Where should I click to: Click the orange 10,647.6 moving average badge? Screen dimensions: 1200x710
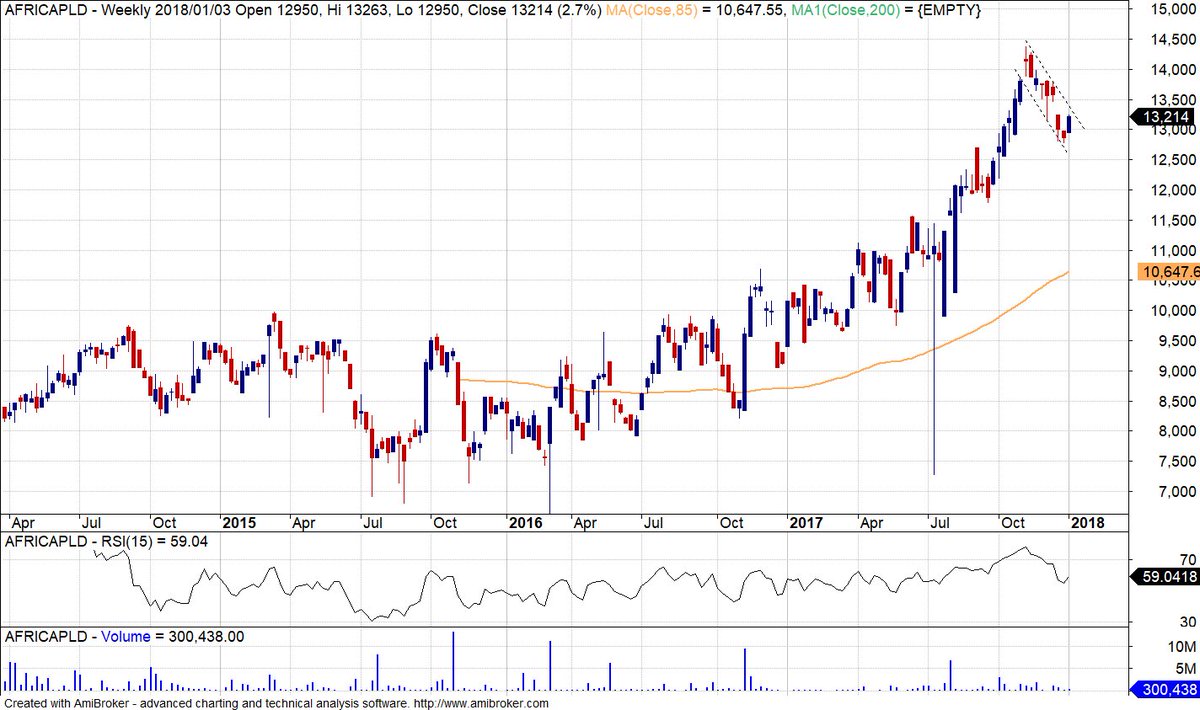pyautogui.click(x=1168, y=271)
